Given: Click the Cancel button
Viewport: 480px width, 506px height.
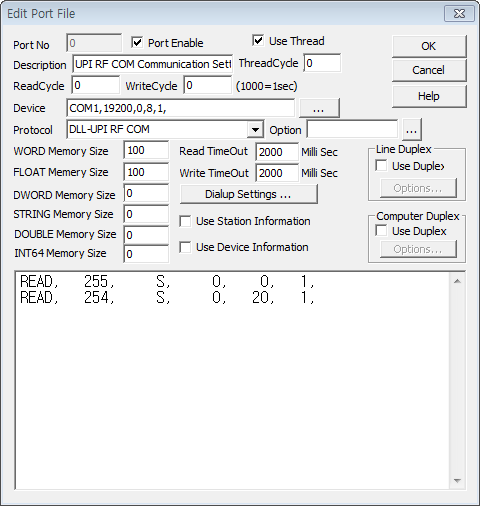Looking at the screenshot, I should click(429, 70).
